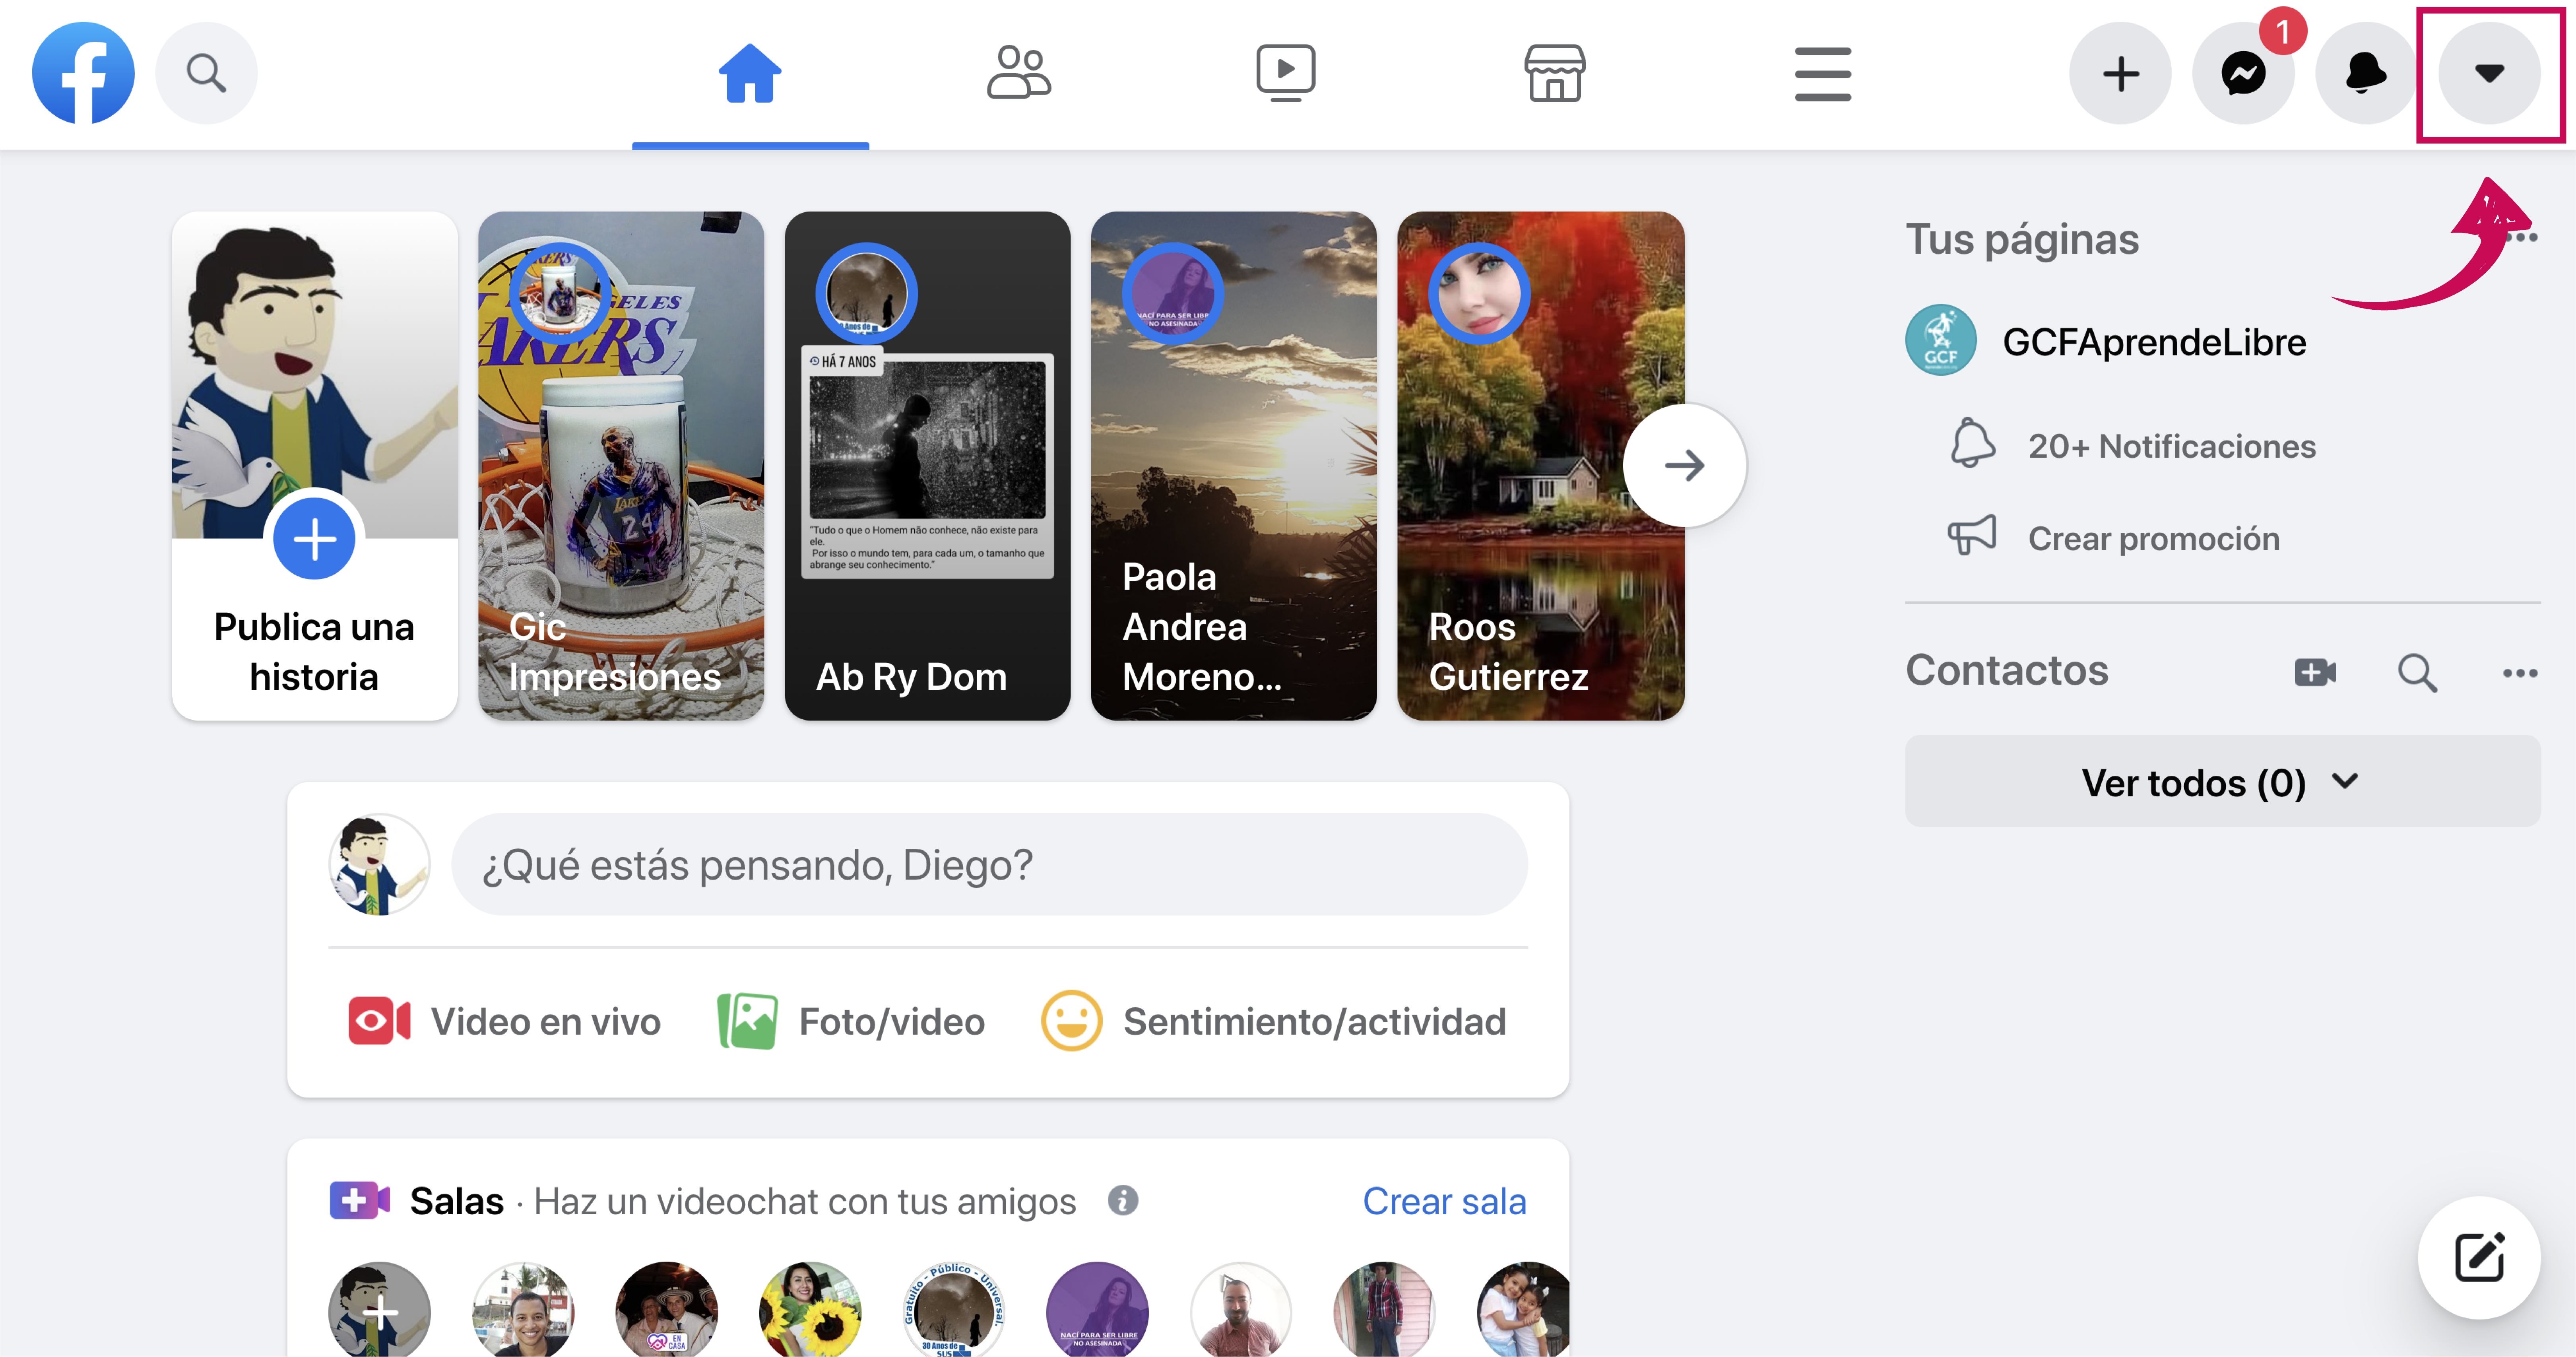This screenshot has width=2576, height=1357.
Task: Search contacts with the magnifier icon
Action: tap(2417, 673)
